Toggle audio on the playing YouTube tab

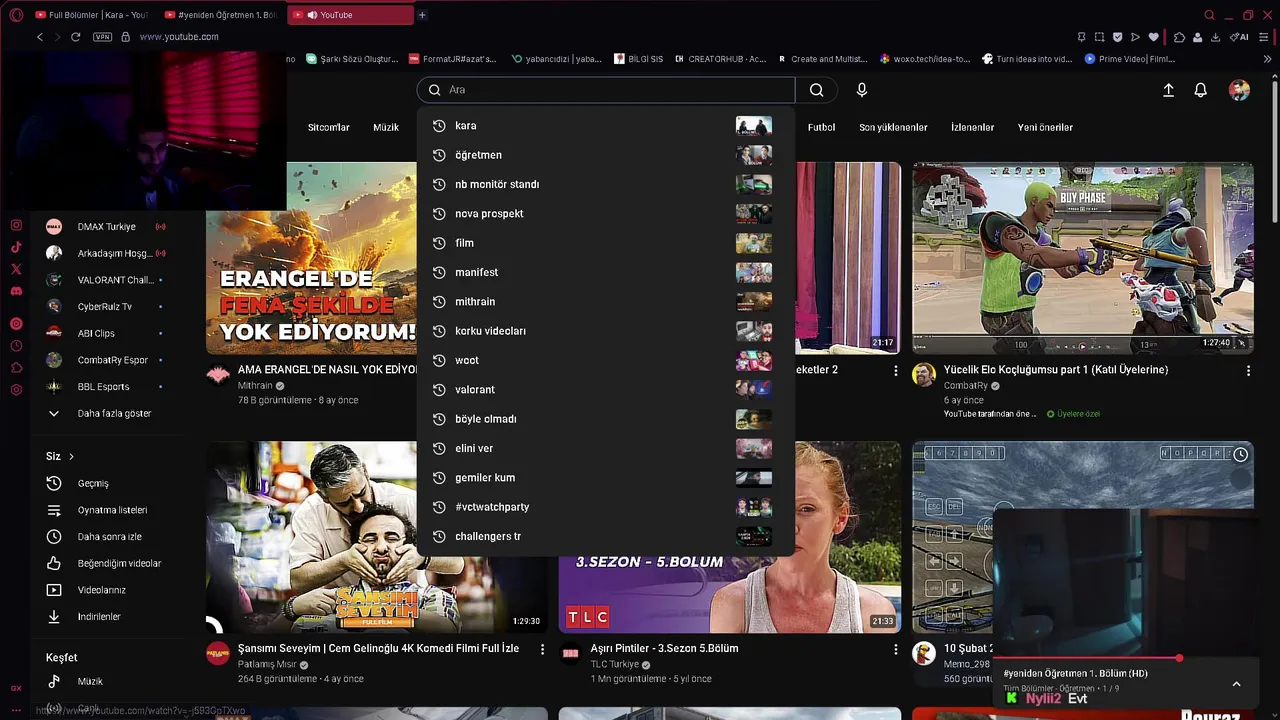312,15
